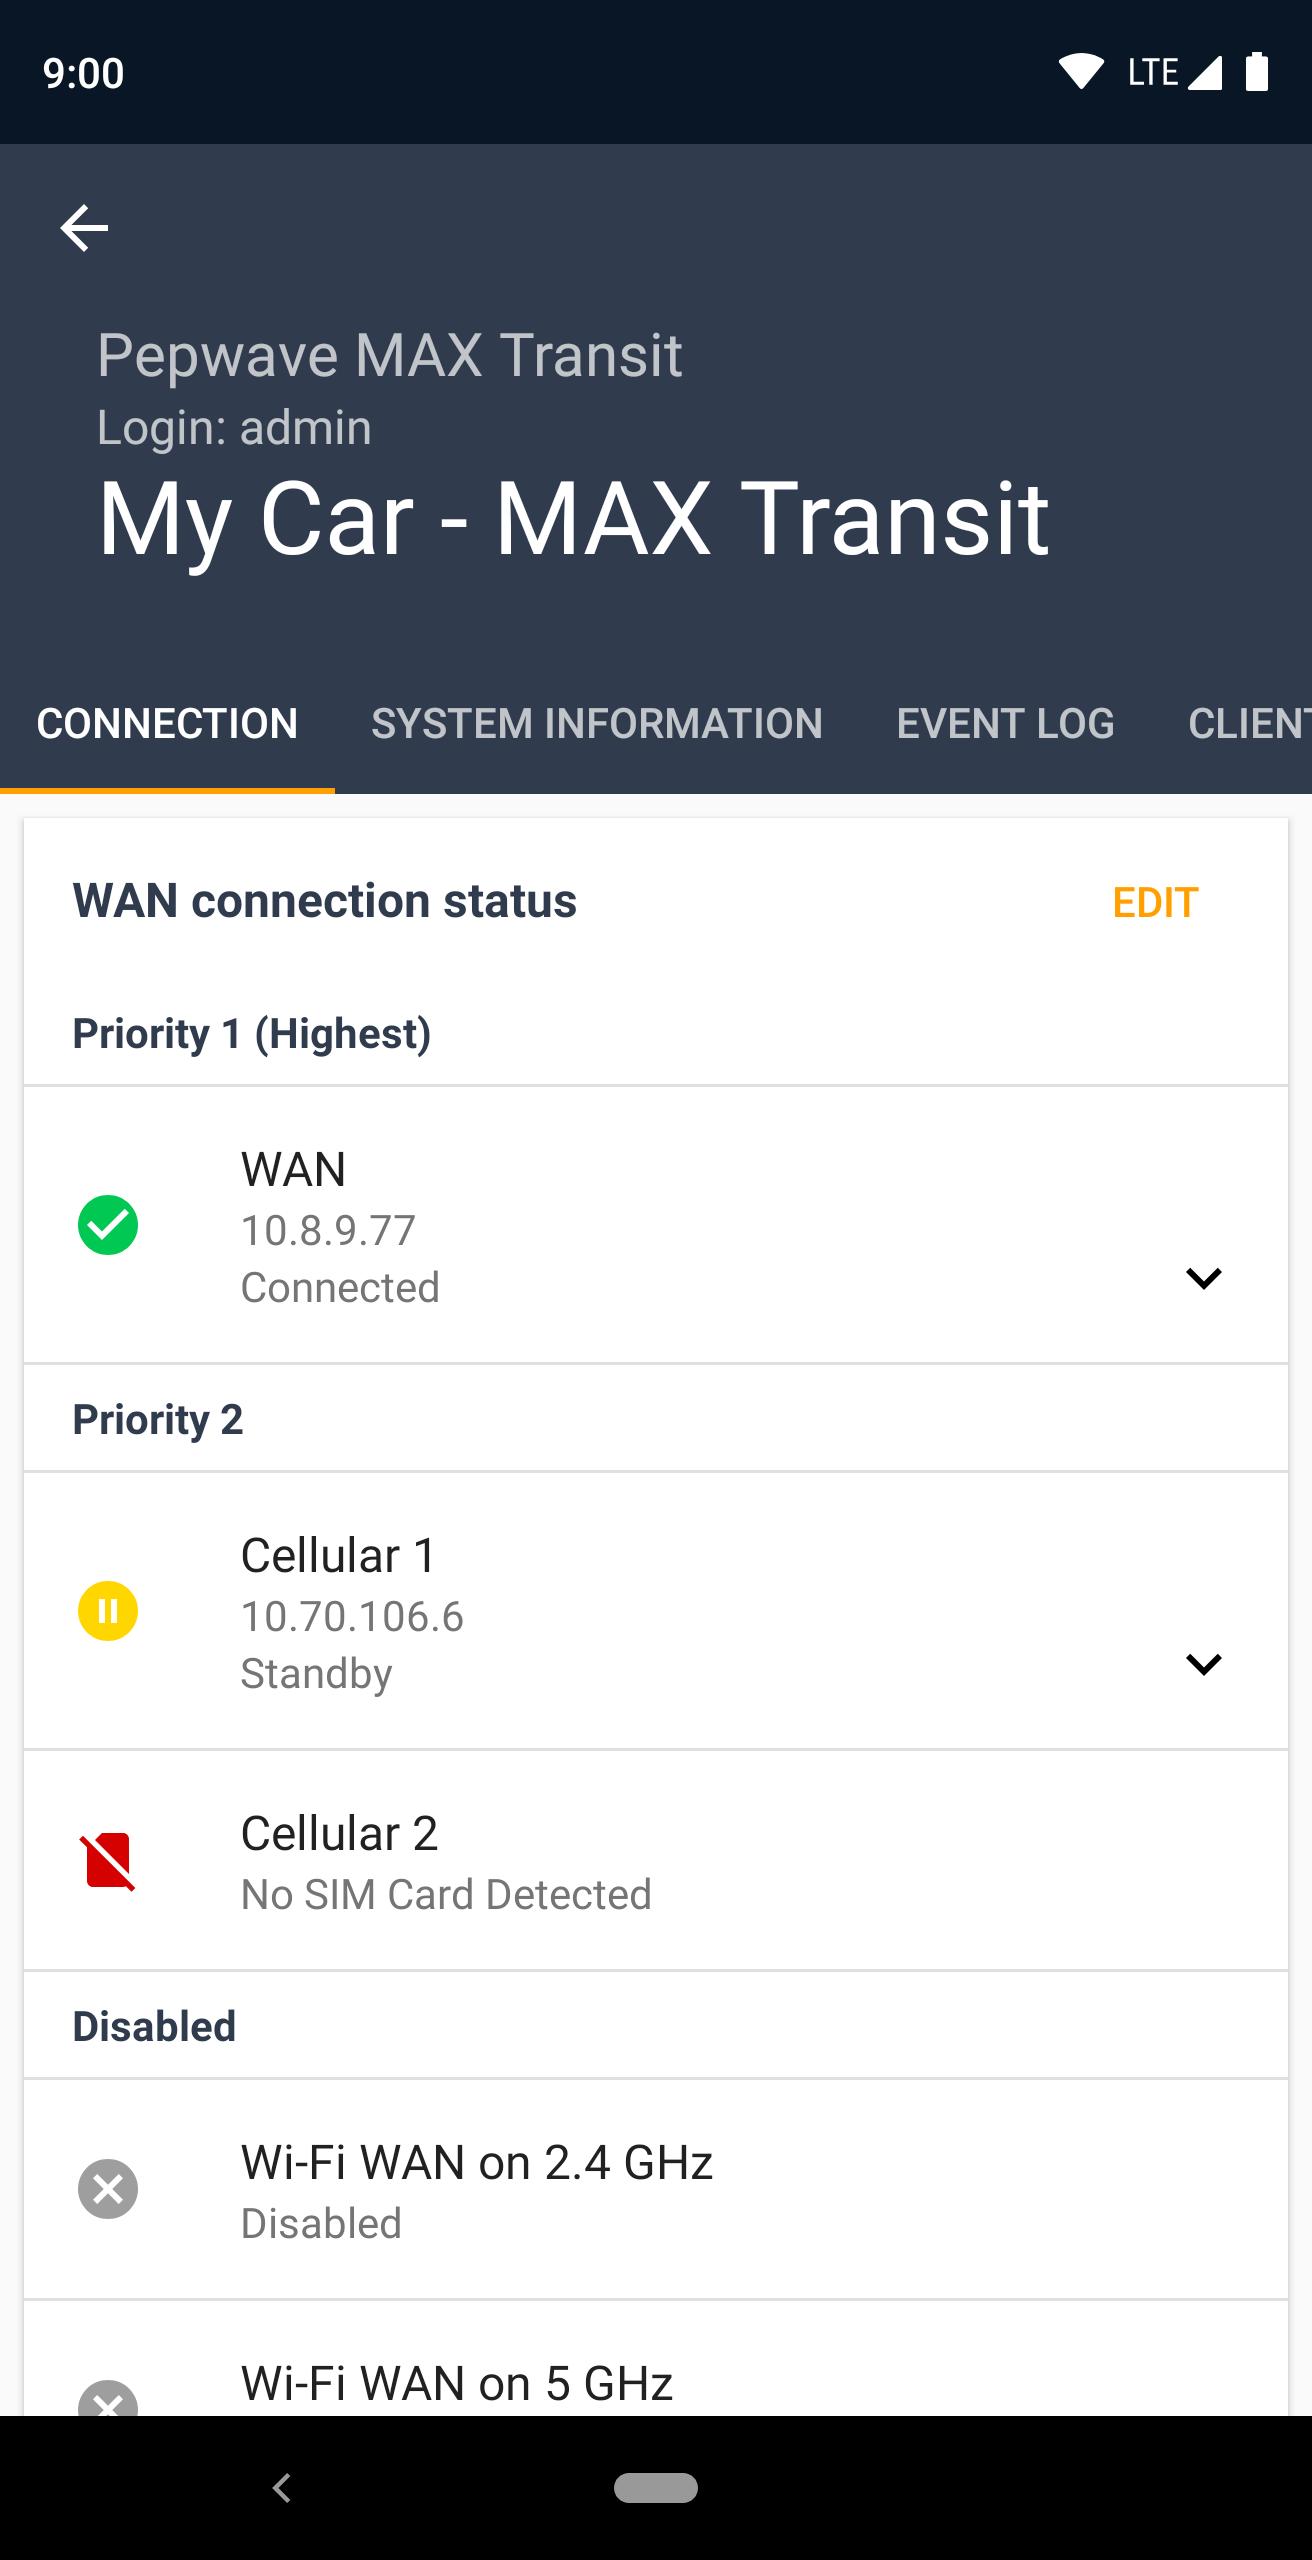This screenshot has height=2560, width=1312.
Task: Tap the Wi-Fi signal status icon
Action: point(1080,72)
